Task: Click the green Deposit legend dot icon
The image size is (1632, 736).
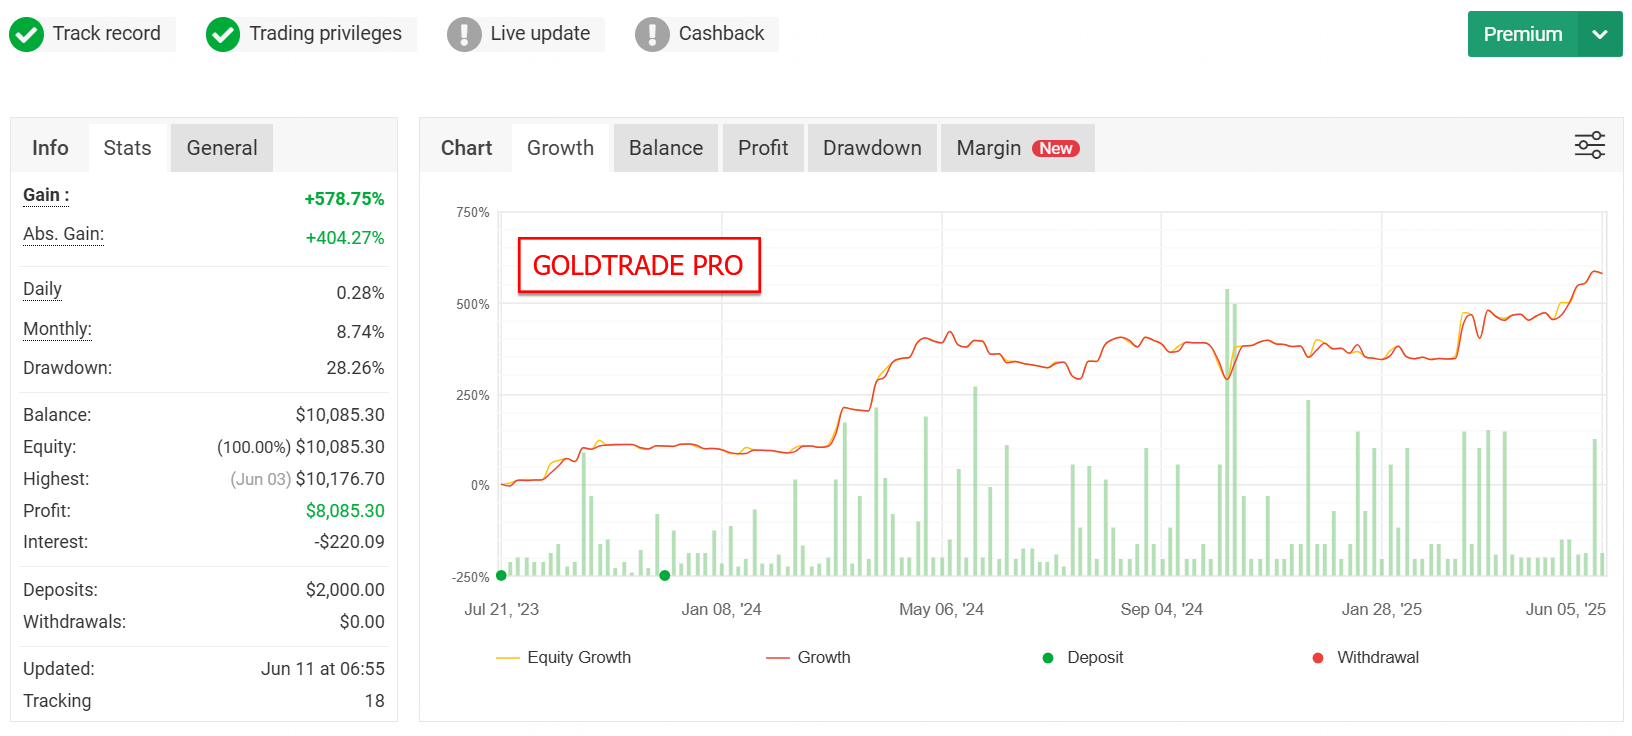Action: pos(1047,657)
